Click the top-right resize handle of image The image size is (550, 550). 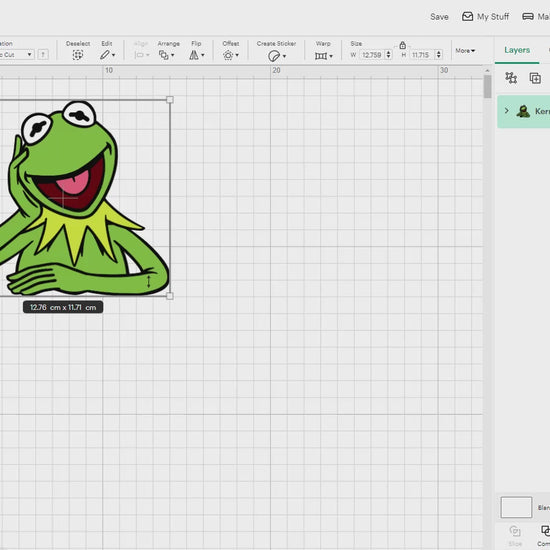click(x=170, y=100)
